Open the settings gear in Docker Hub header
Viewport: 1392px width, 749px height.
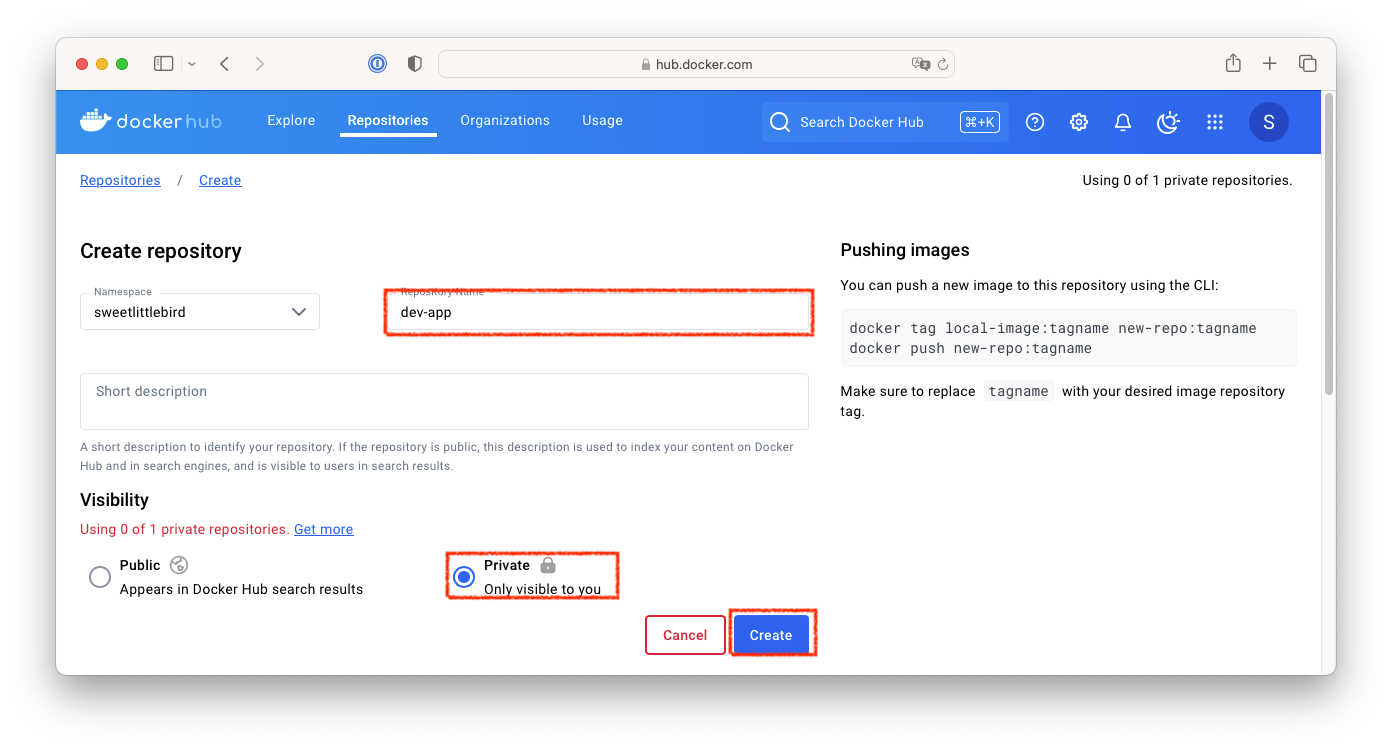click(x=1079, y=122)
